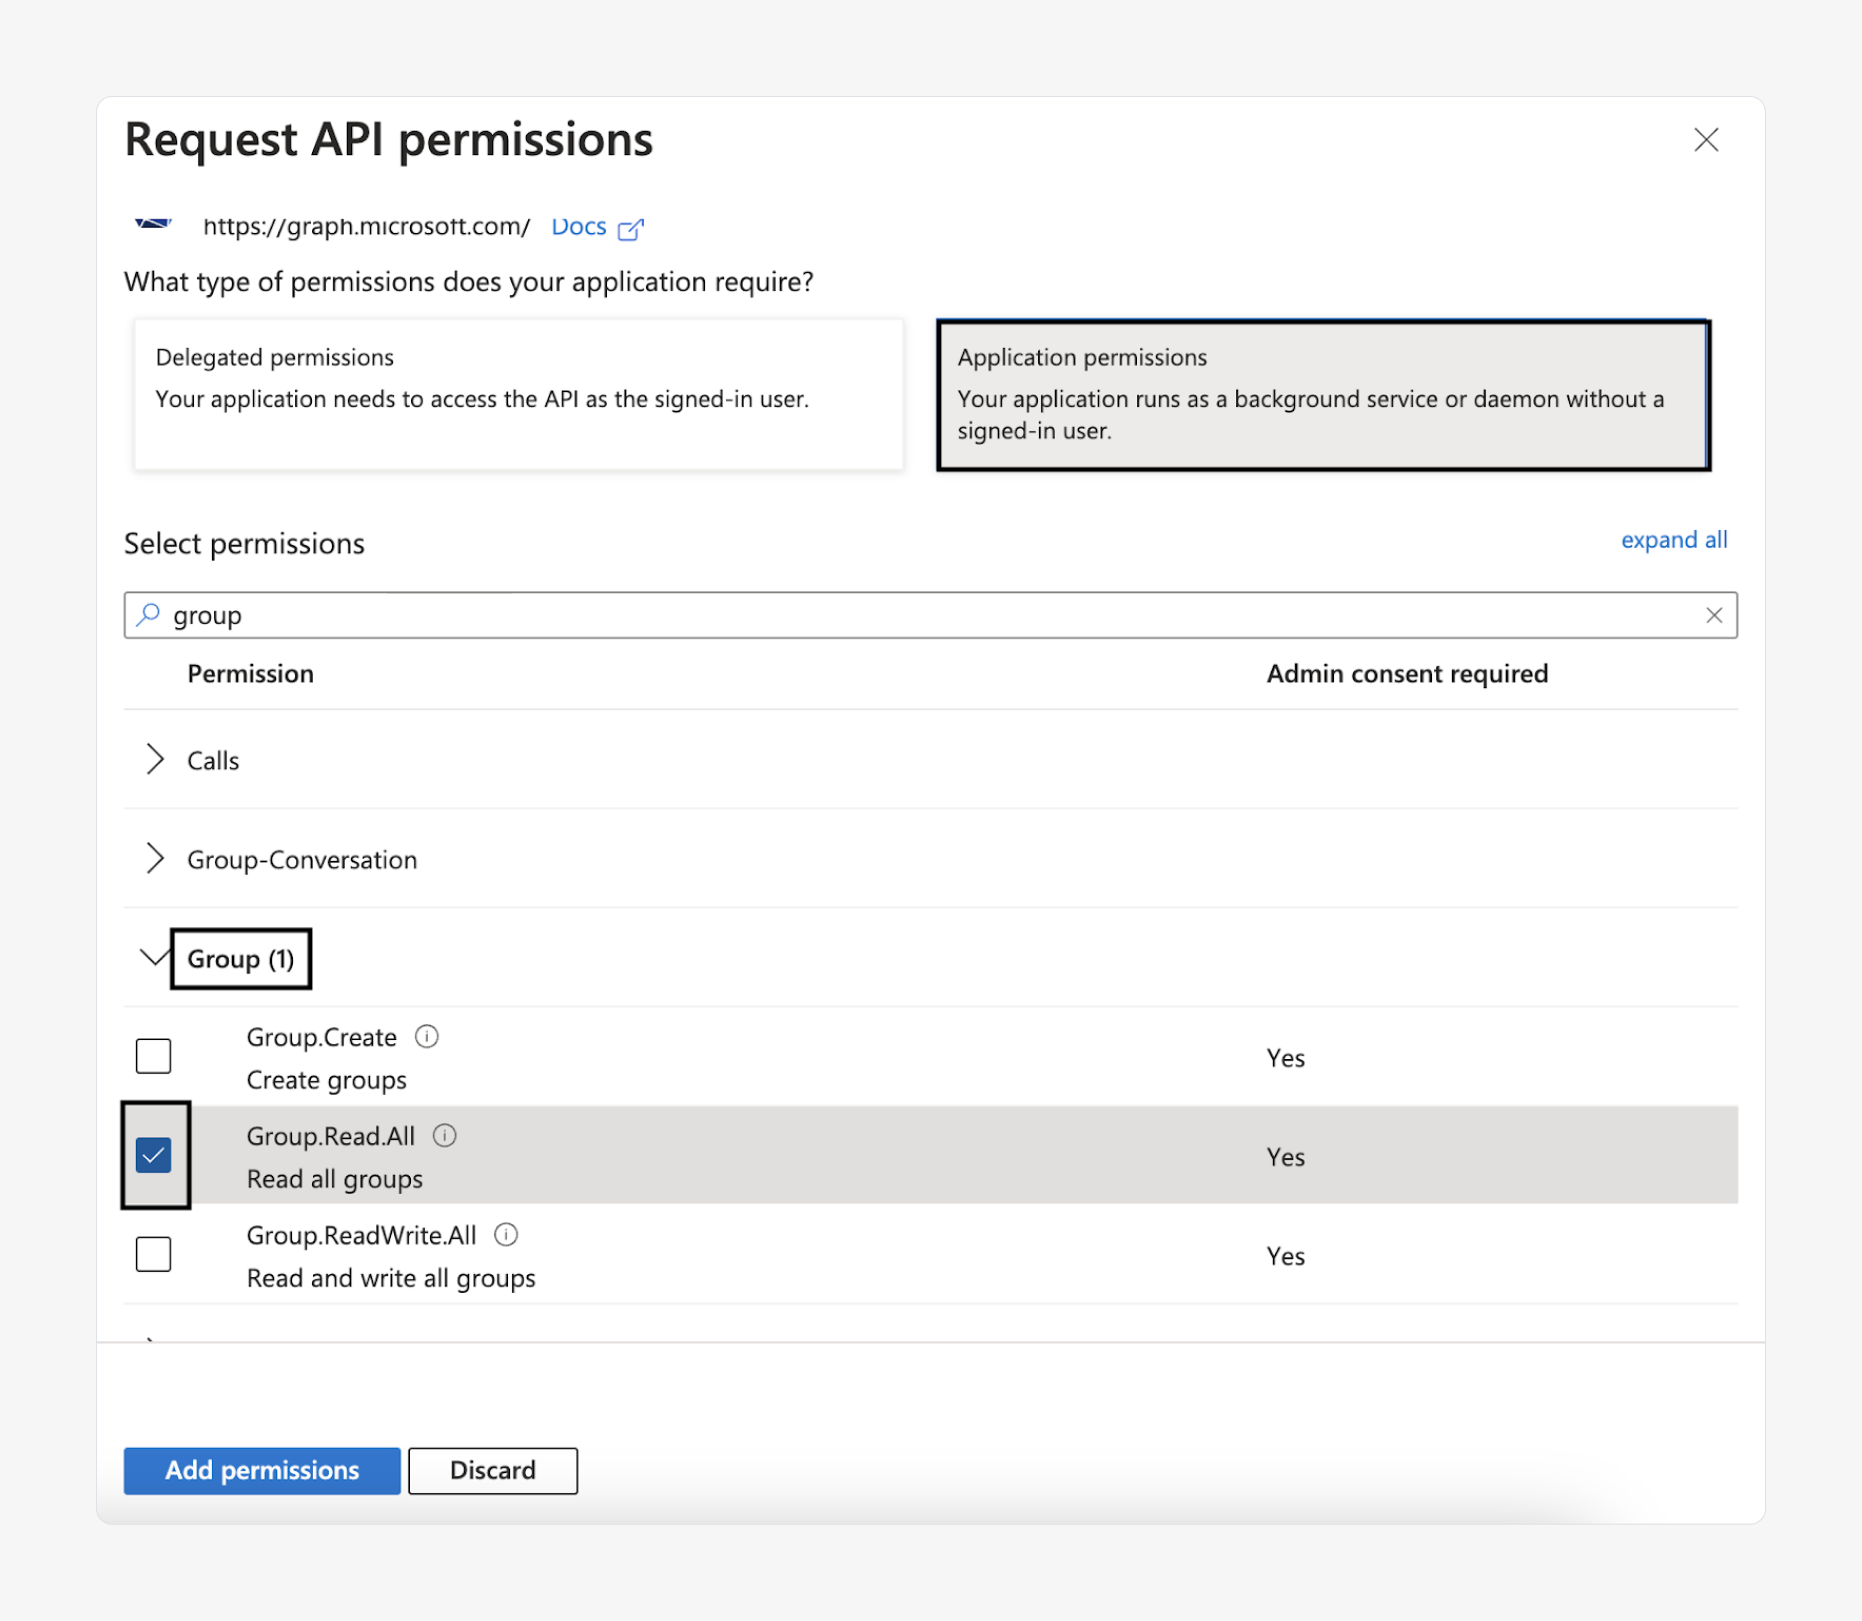Show info for Group.Create permission

tap(427, 1037)
